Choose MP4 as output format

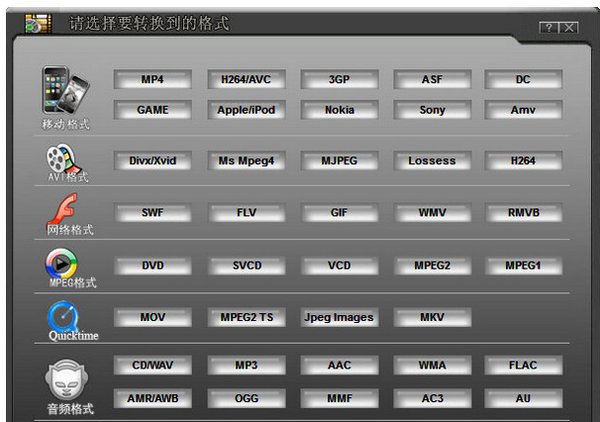point(152,79)
